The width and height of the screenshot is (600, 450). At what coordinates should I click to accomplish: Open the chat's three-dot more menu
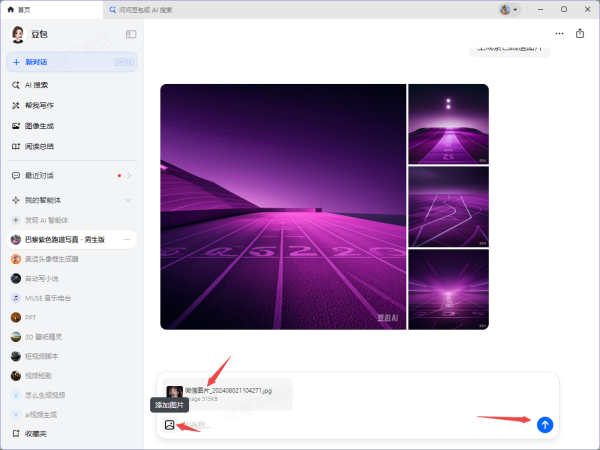559,34
